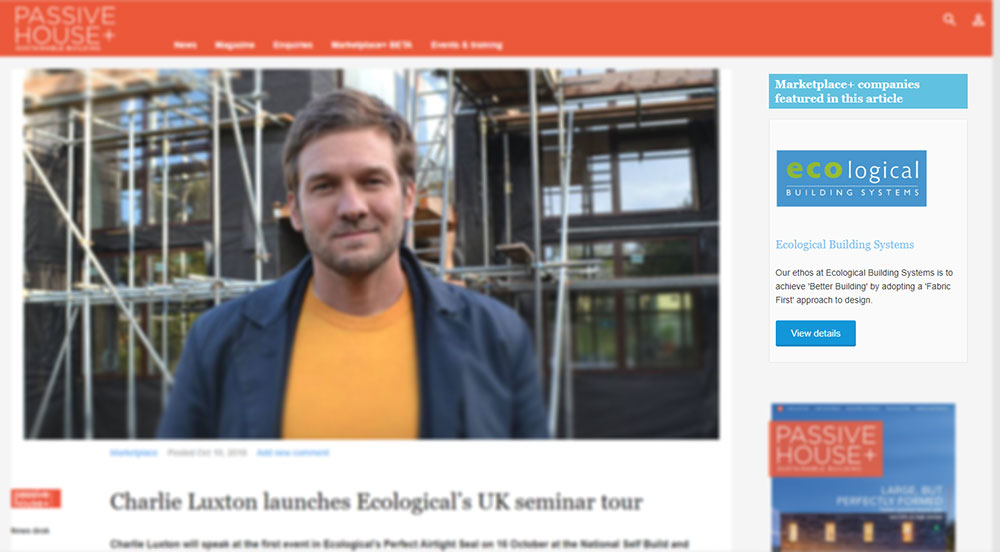1000x552 pixels.
Task: Open the Events & training menu item
Action: click(x=467, y=45)
